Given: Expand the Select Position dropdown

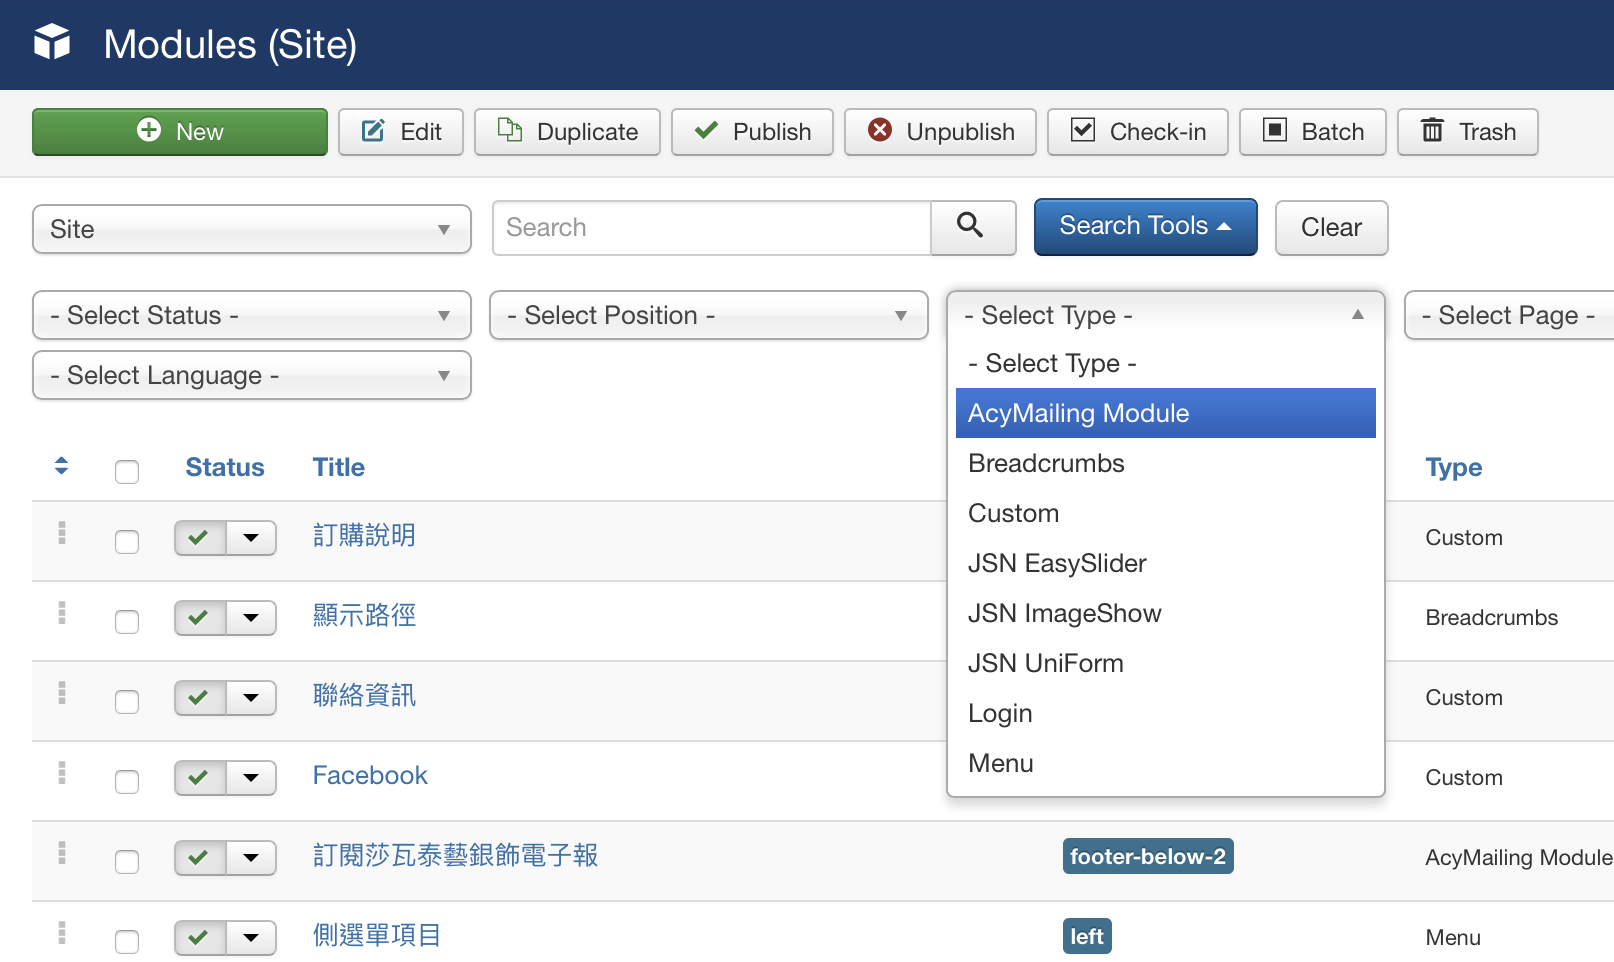Looking at the screenshot, I should tap(708, 315).
